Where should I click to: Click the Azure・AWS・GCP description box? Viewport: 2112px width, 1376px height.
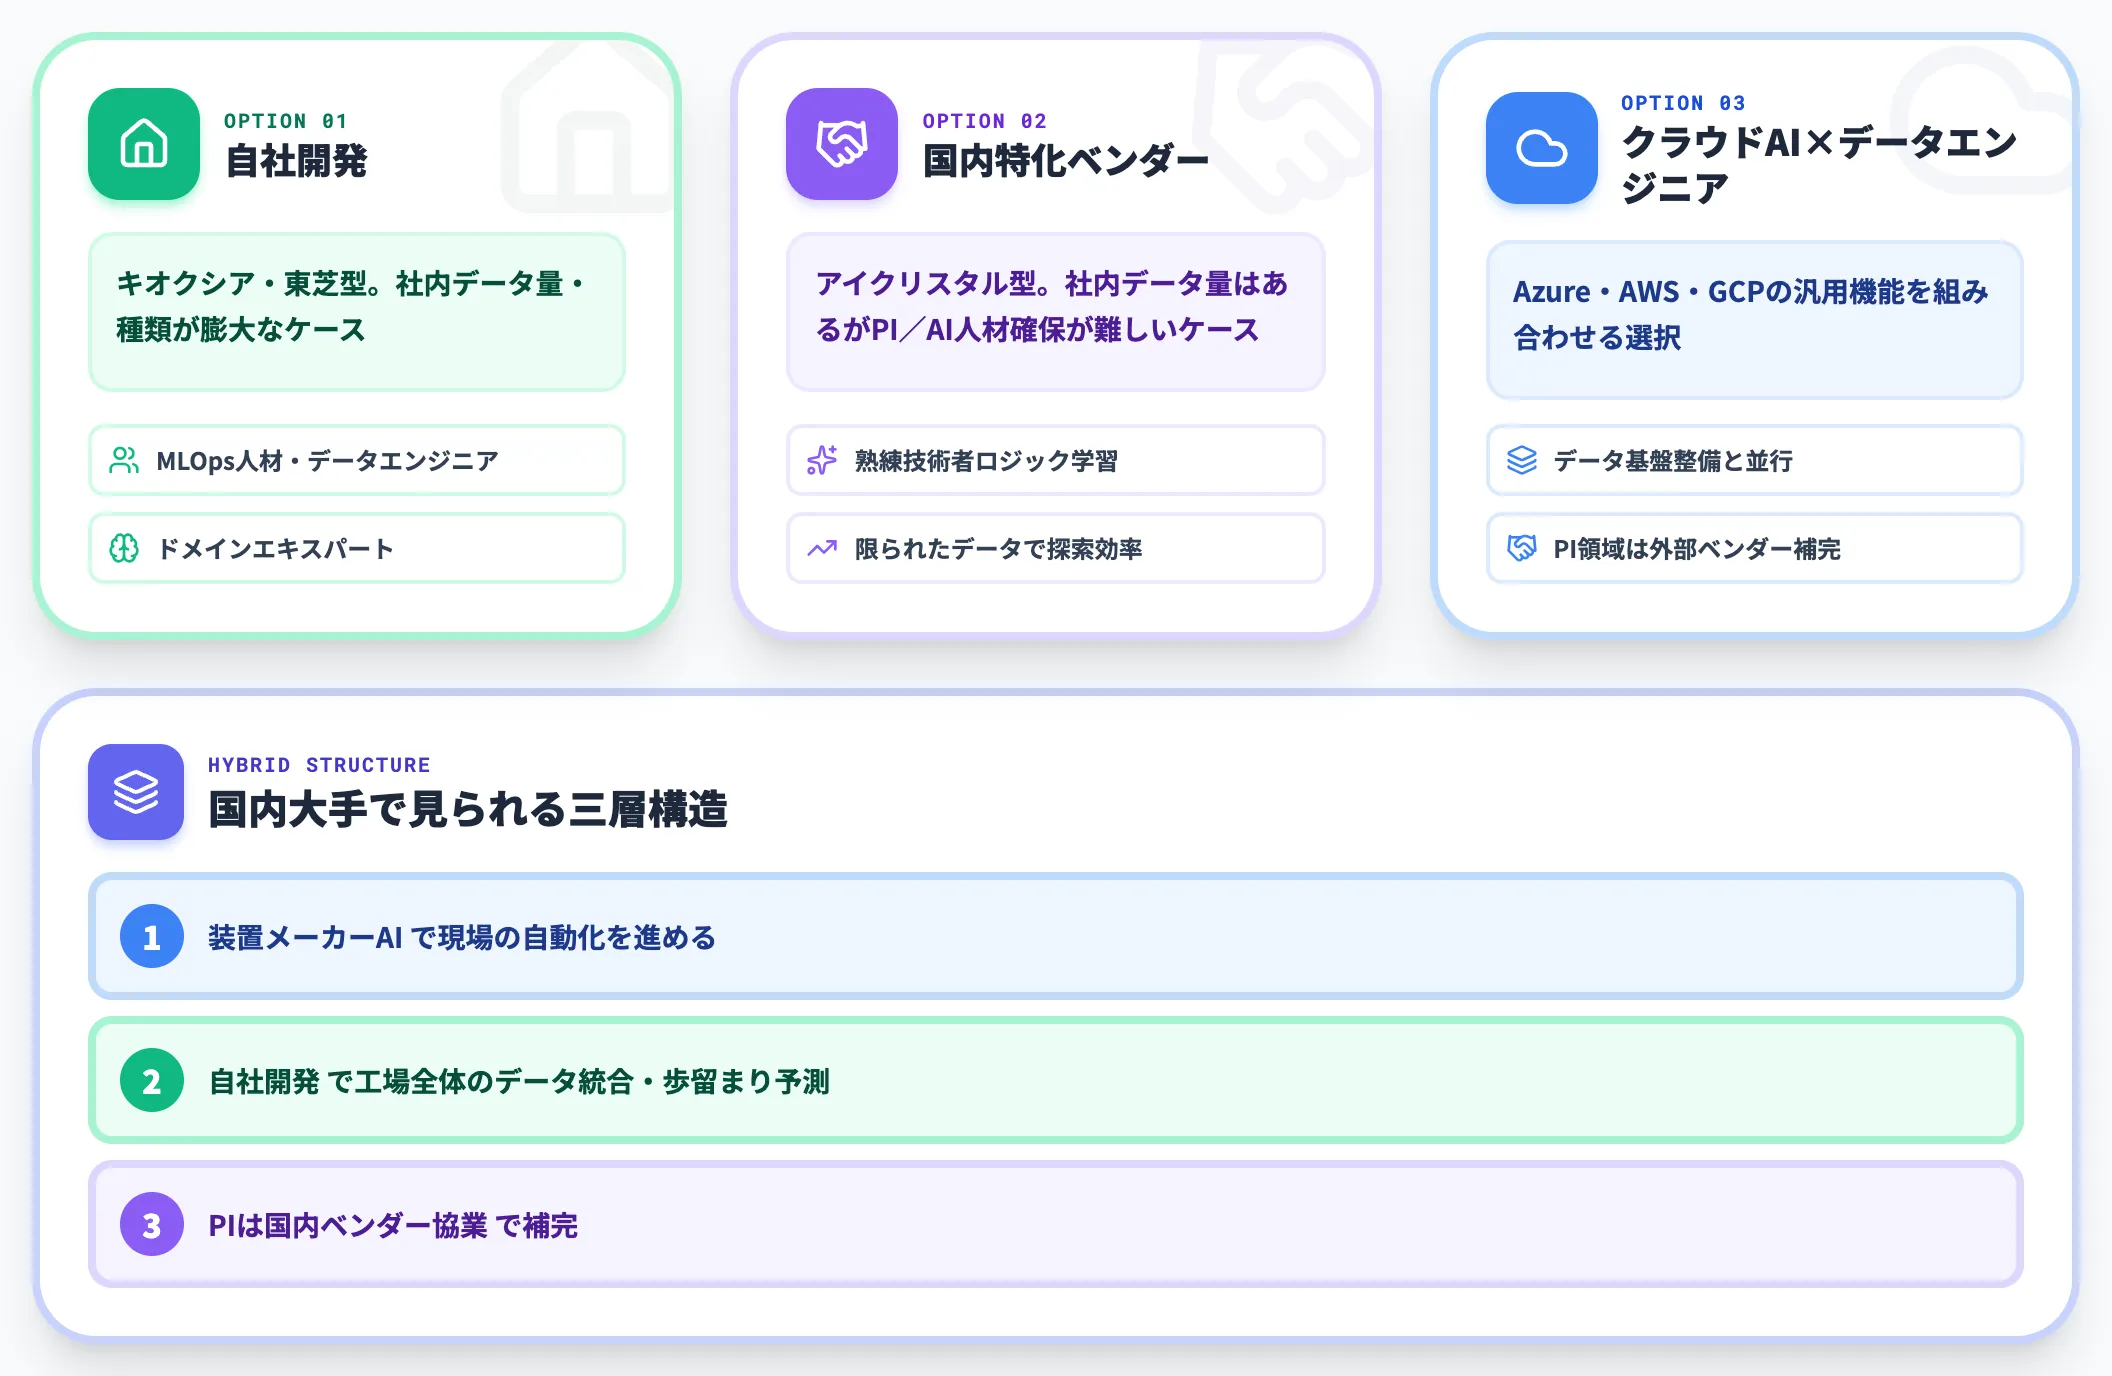click(1755, 320)
